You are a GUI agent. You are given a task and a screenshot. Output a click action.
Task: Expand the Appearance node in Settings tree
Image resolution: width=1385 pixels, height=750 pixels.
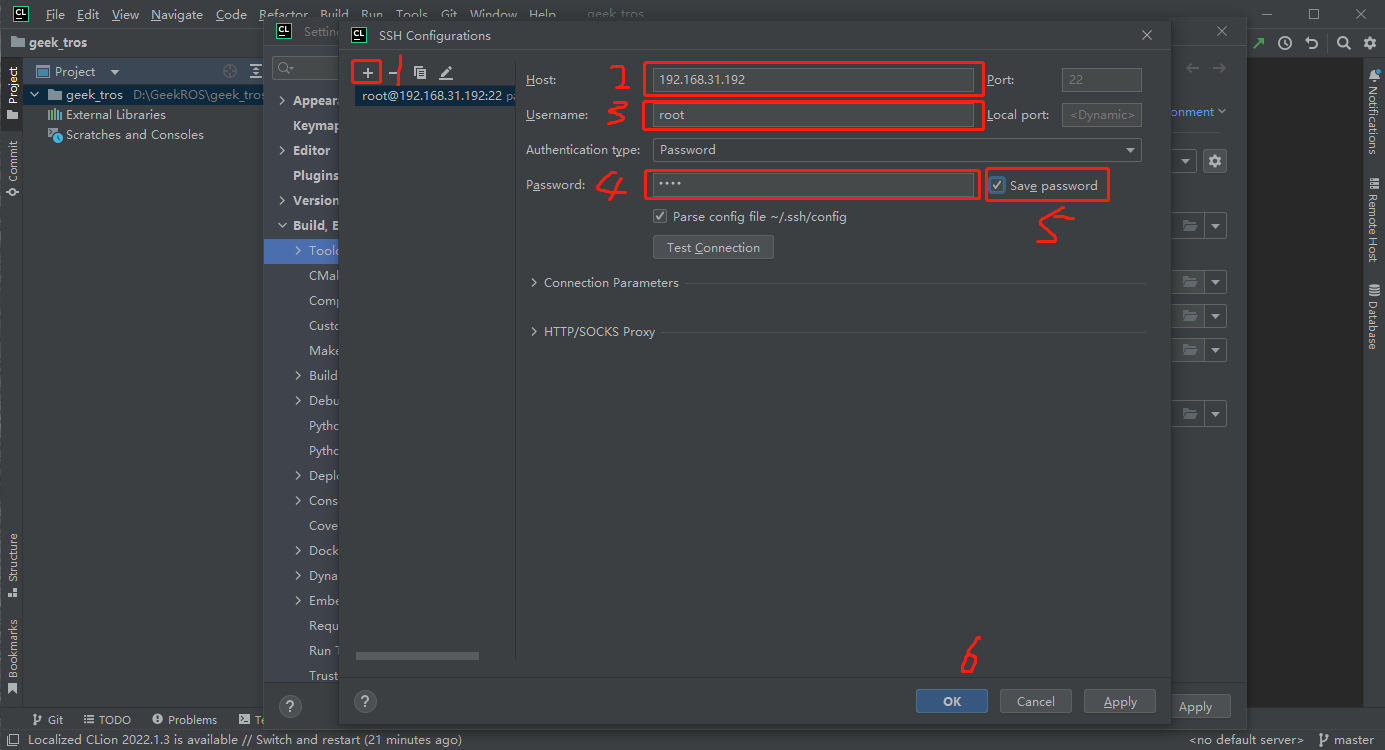click(283, 101)
